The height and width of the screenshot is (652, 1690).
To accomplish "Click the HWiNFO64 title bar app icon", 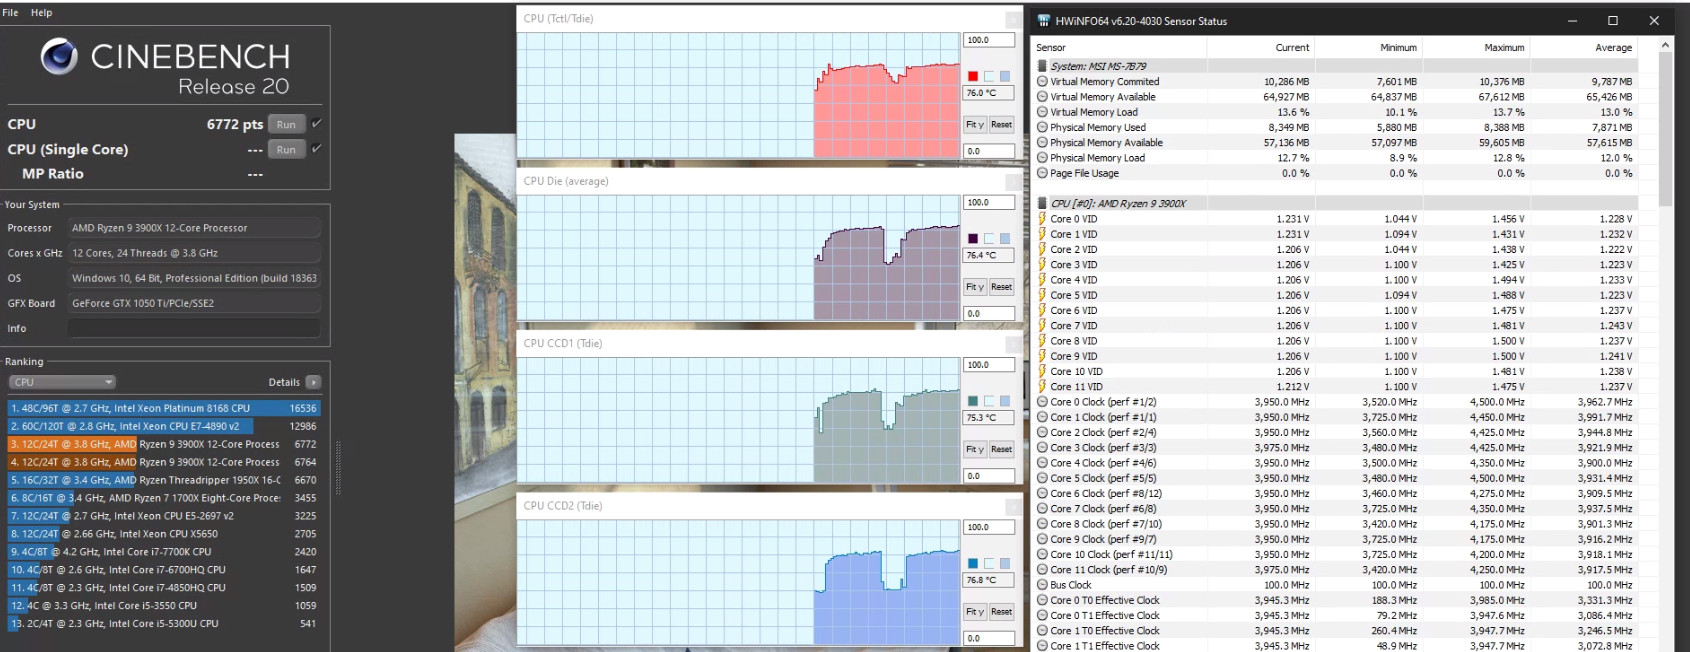I will (1044, 20).
